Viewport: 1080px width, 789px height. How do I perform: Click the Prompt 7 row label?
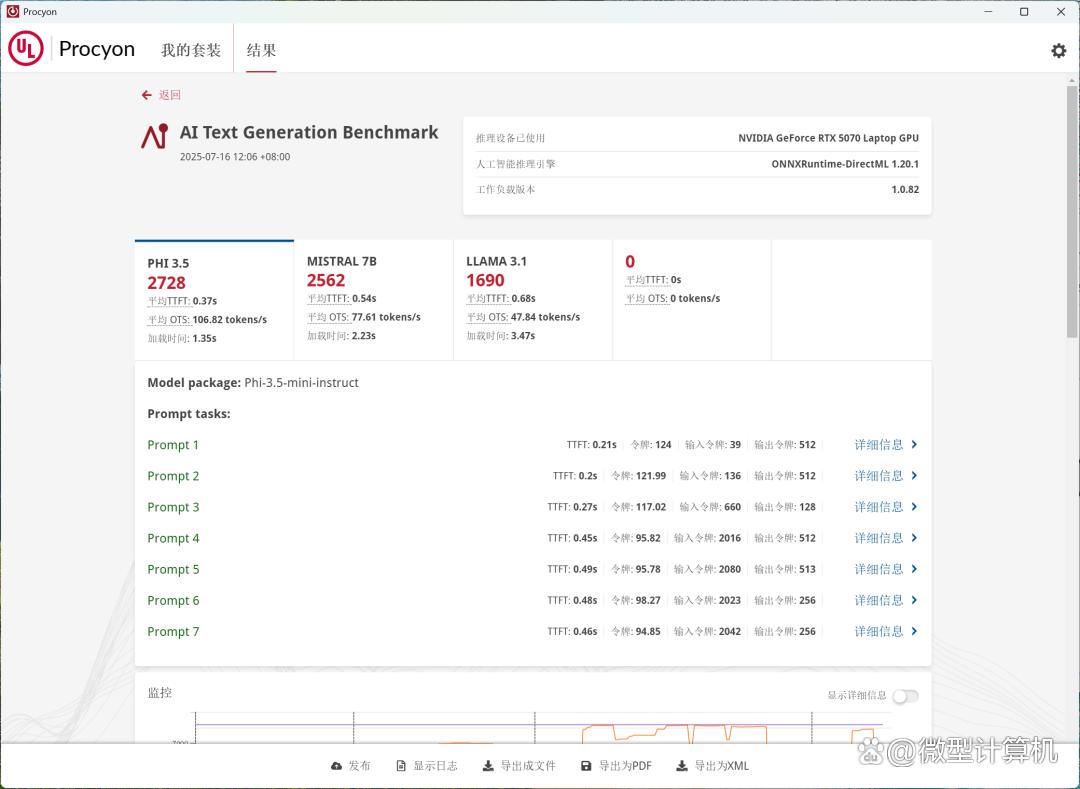(x=173, y=631)
